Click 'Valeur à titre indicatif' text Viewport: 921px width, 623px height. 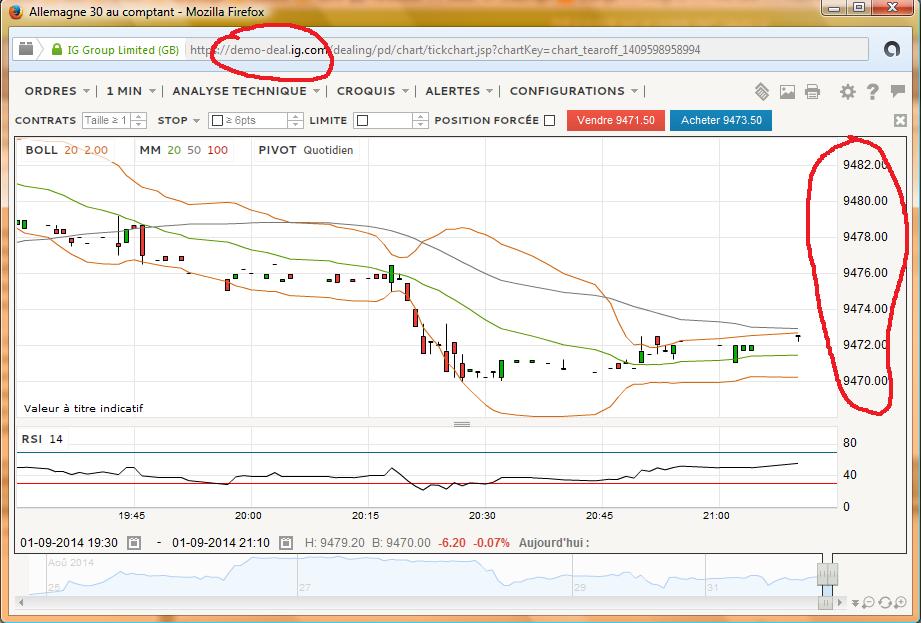pyautogui.click(x=83, y=408)
